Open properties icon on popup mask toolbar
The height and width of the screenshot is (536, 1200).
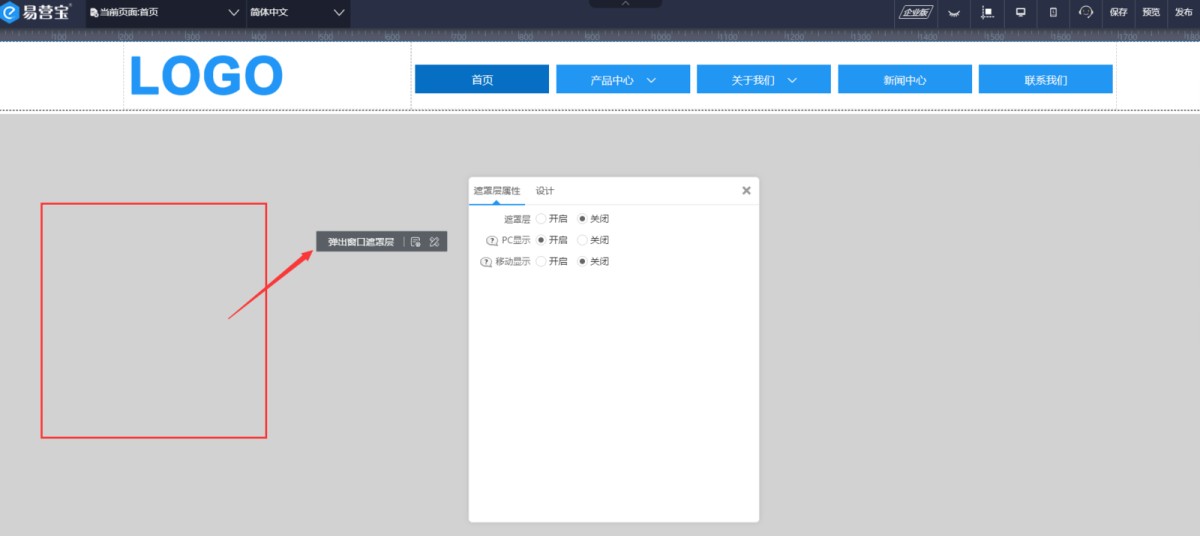pyautogui.click(x=416, y=242)
